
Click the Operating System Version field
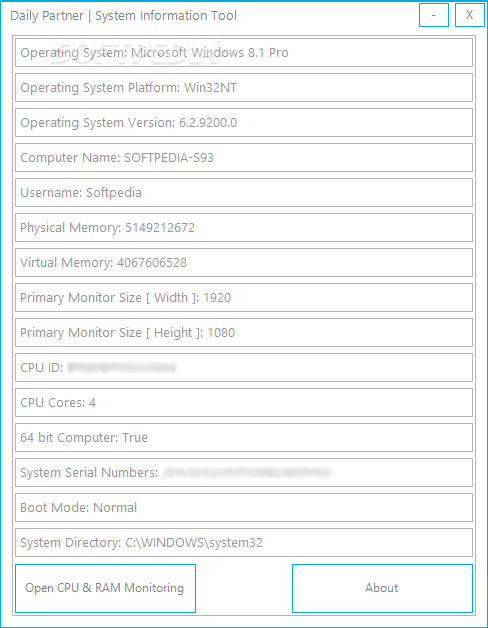pyautogui.click(x=244, y=123)
